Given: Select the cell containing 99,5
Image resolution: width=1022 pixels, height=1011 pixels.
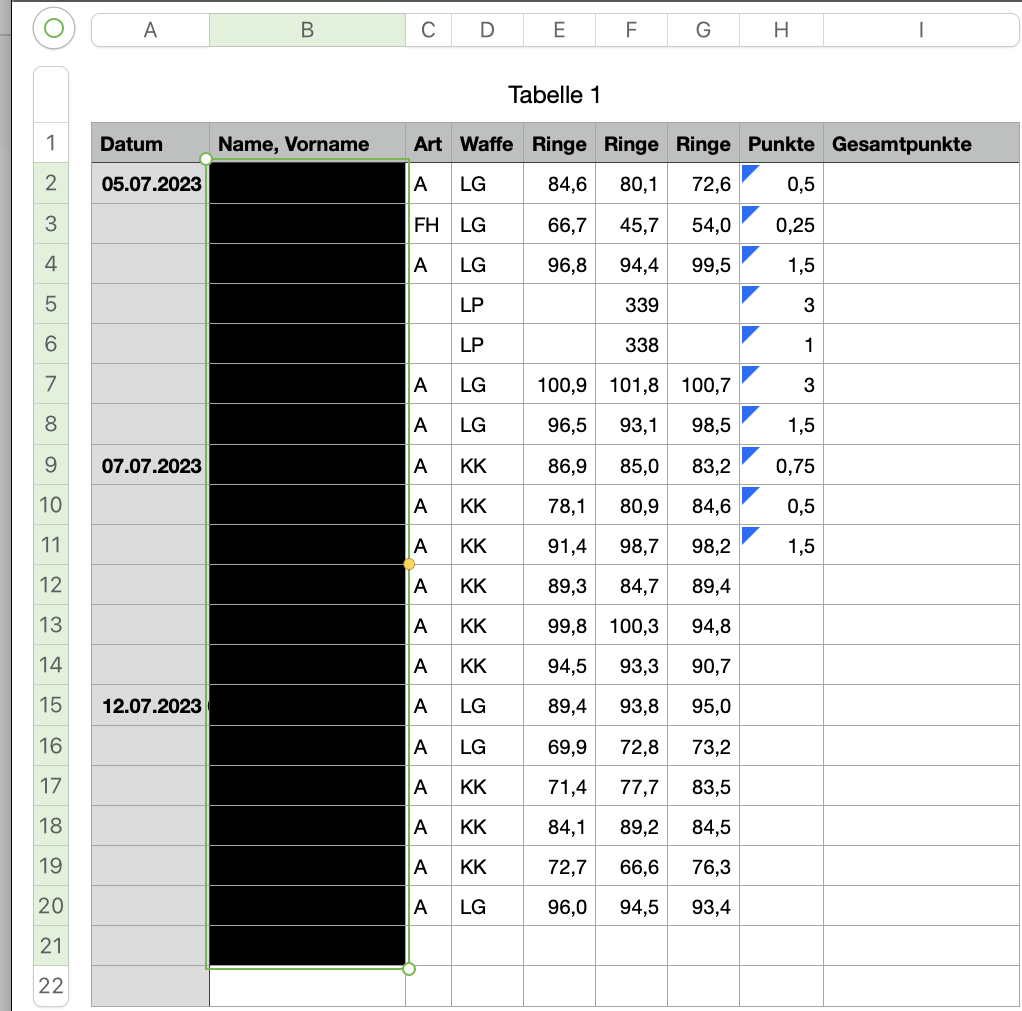Looking at the screenshot, I should click(703, 264).
